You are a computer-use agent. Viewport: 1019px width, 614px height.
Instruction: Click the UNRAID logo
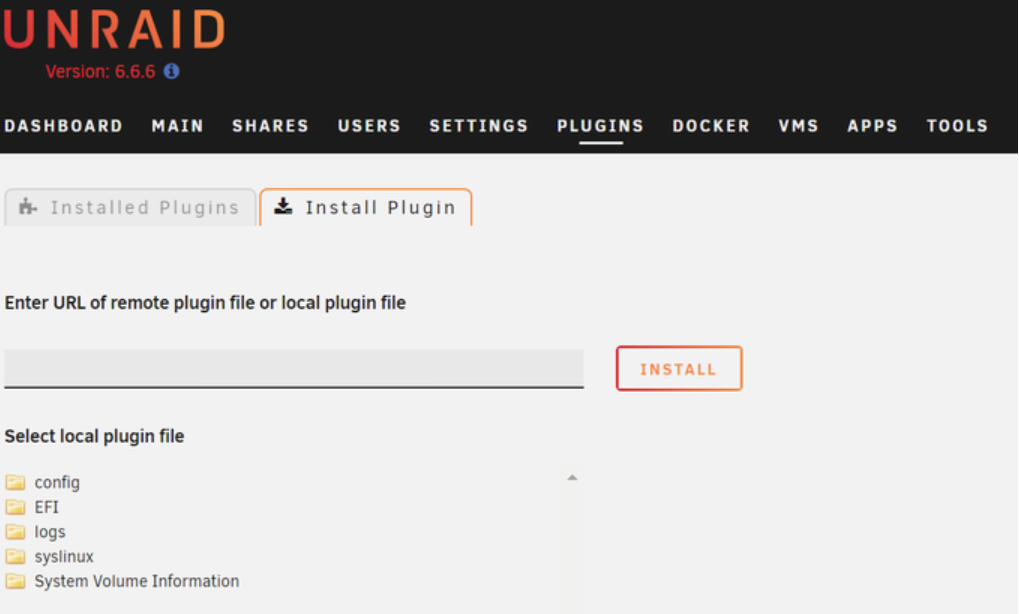point(113,30)
